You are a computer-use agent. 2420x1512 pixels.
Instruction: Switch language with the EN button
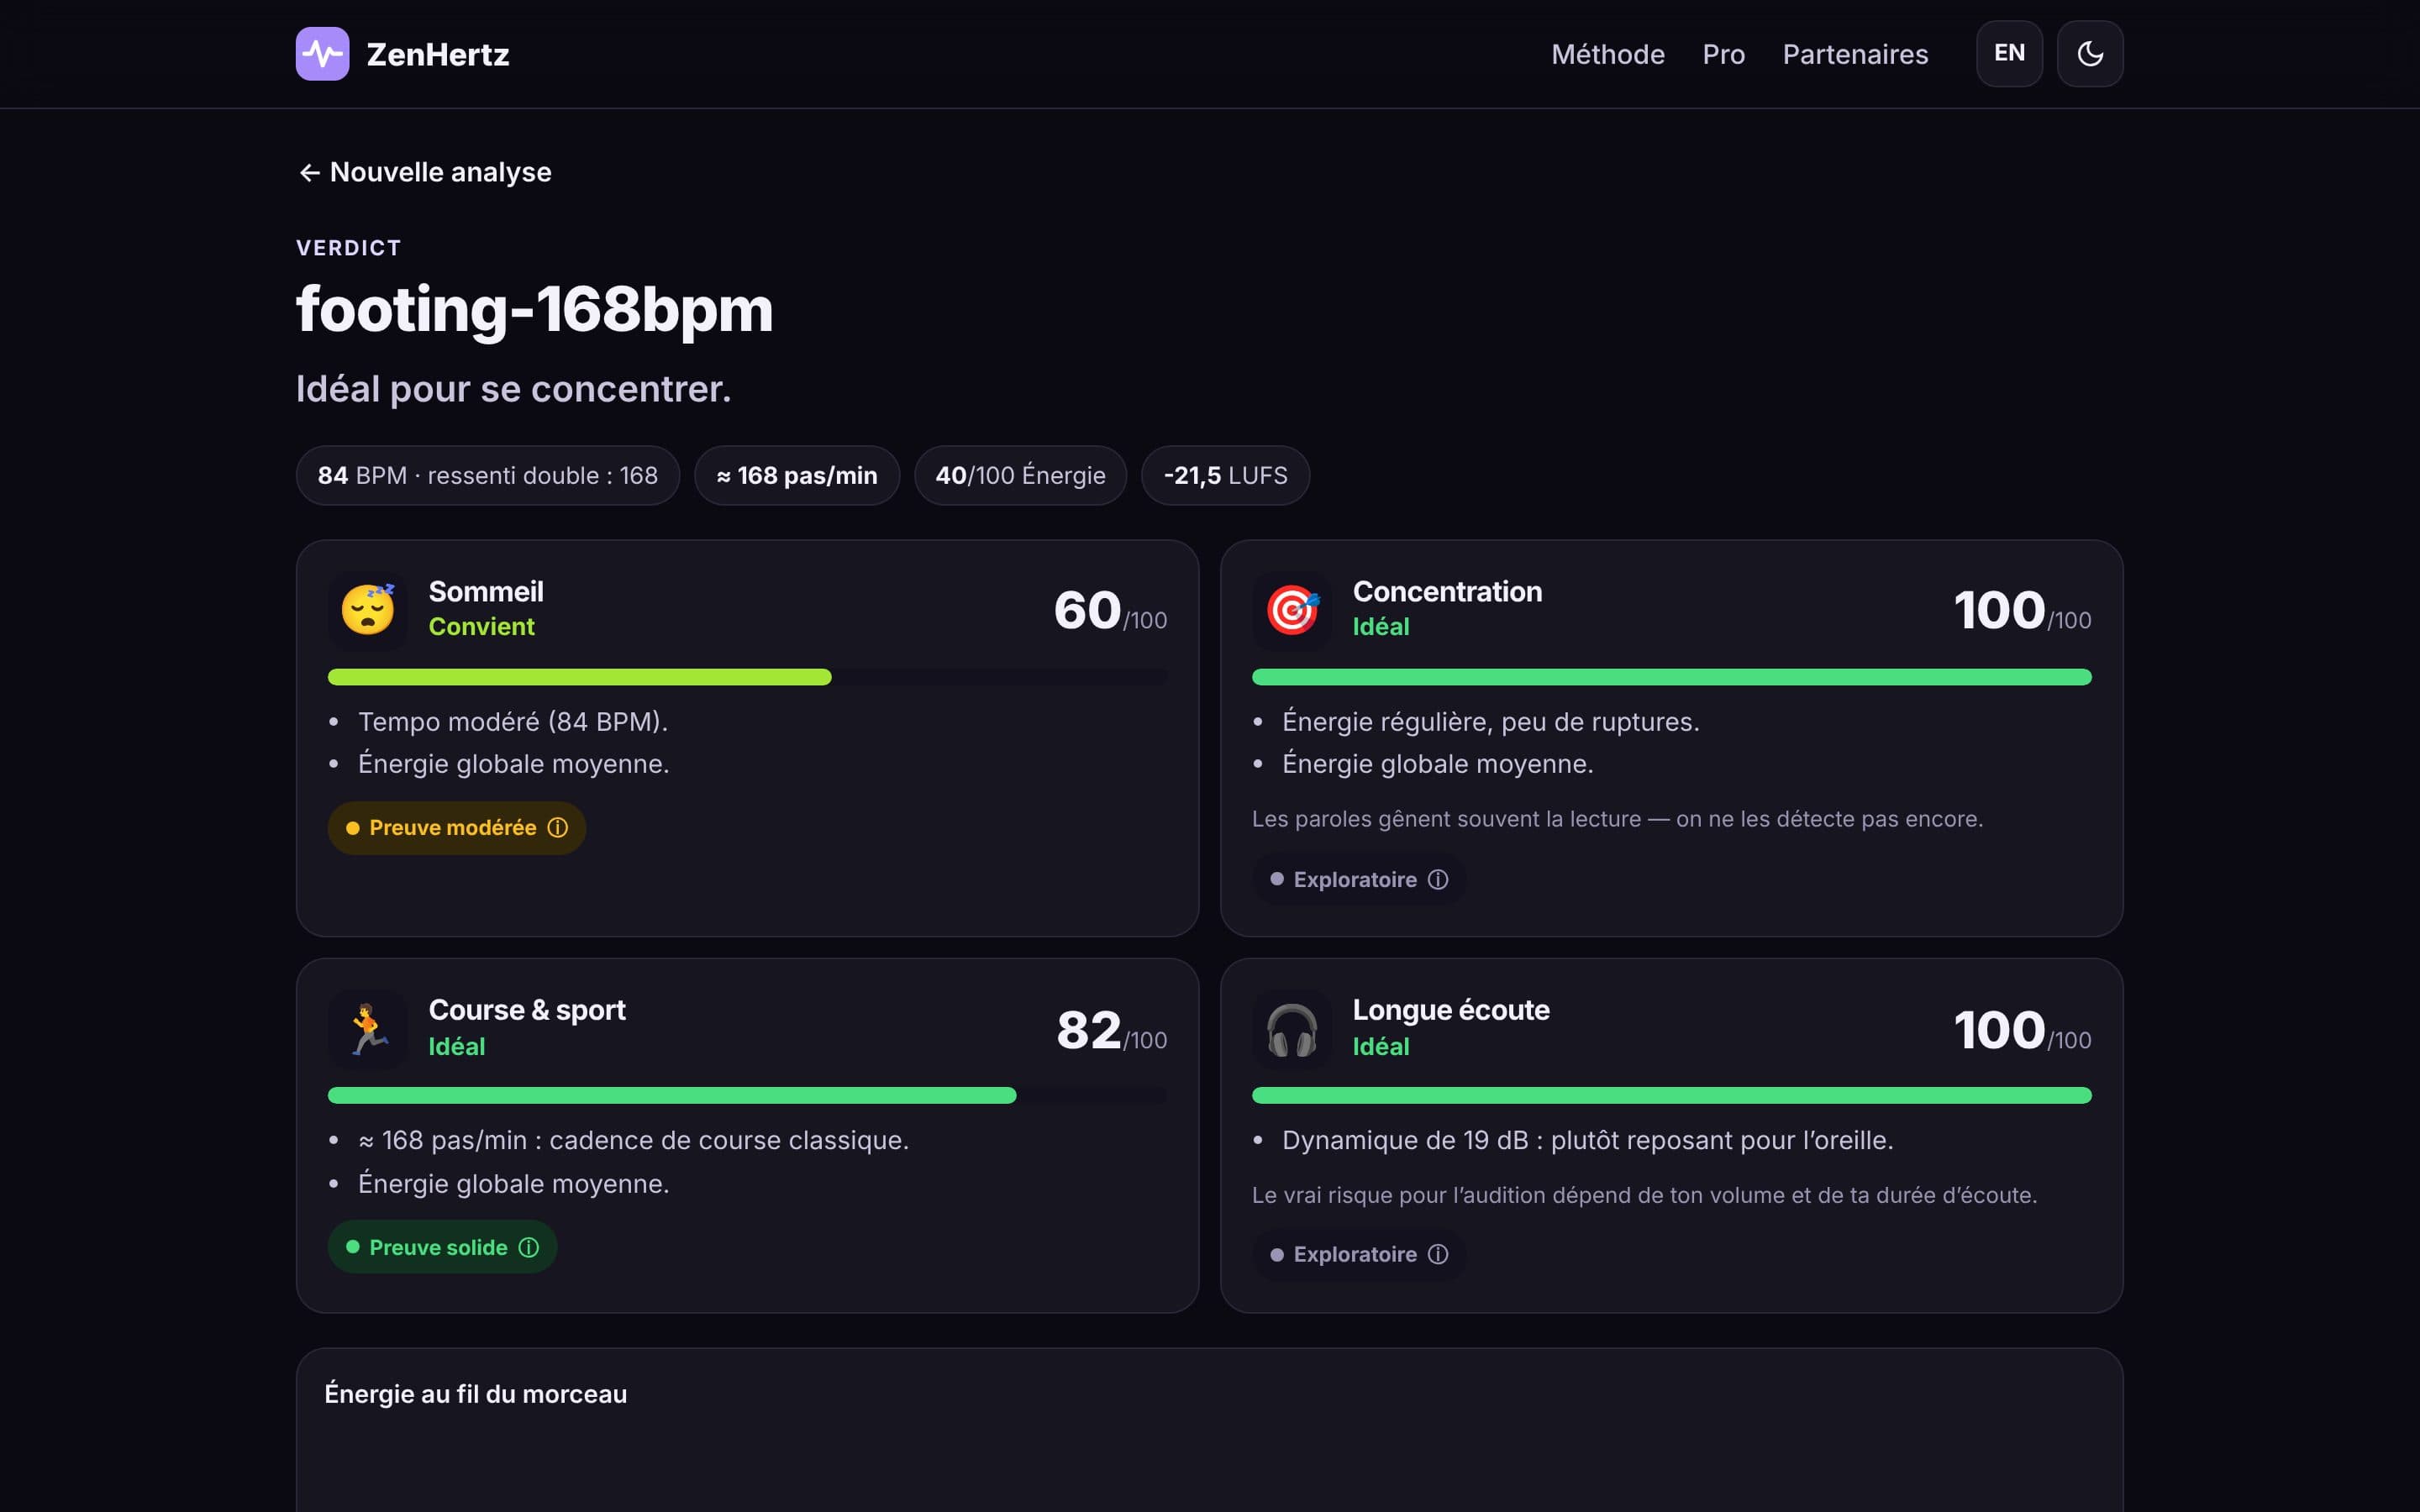[x=2009, y=54]
